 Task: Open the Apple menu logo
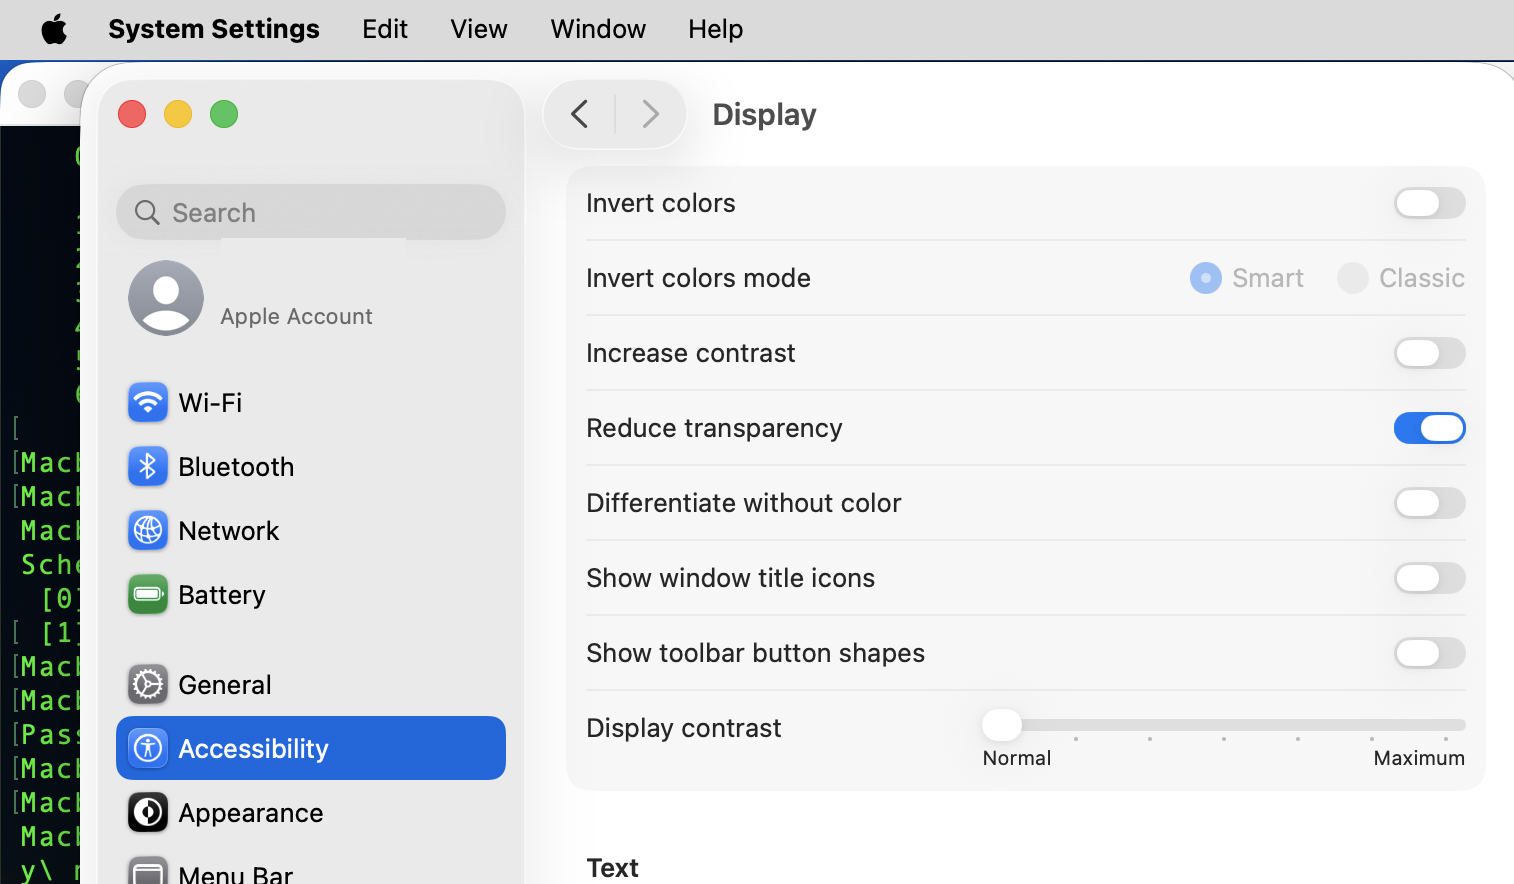(x=54, y=29)
